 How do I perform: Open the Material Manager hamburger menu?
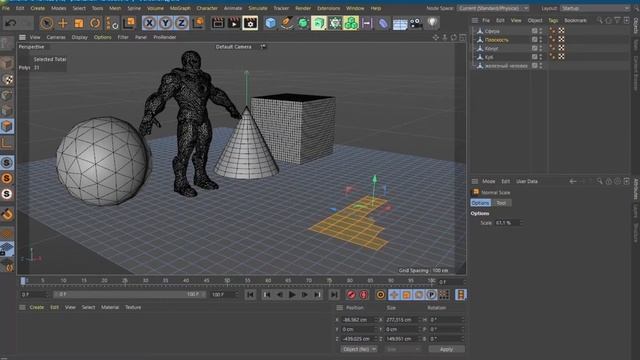tap(22, 307)
